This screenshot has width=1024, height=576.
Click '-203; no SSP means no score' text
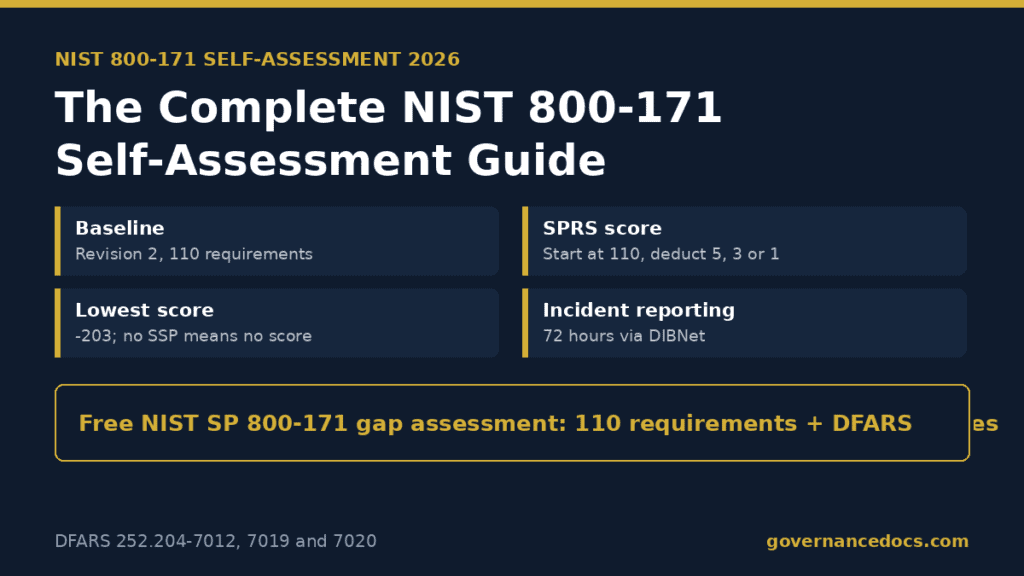click(x=193, y=336)
